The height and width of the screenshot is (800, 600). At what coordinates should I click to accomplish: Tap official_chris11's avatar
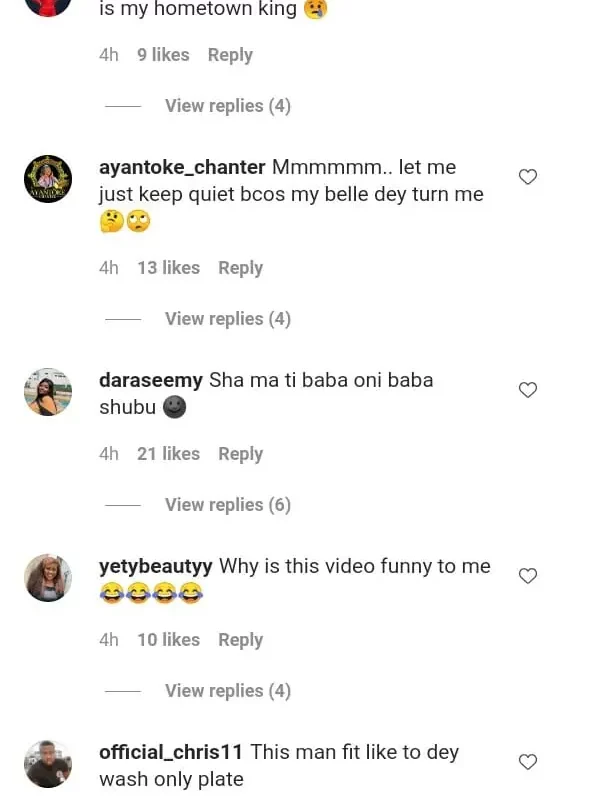(48, 764)
